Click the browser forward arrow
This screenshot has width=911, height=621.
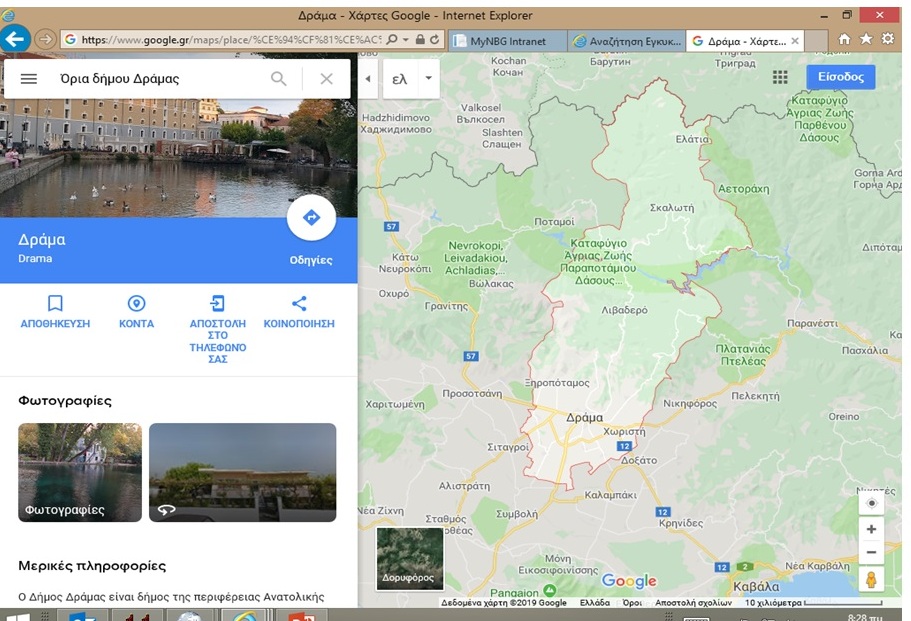click(x=45, y=40)
